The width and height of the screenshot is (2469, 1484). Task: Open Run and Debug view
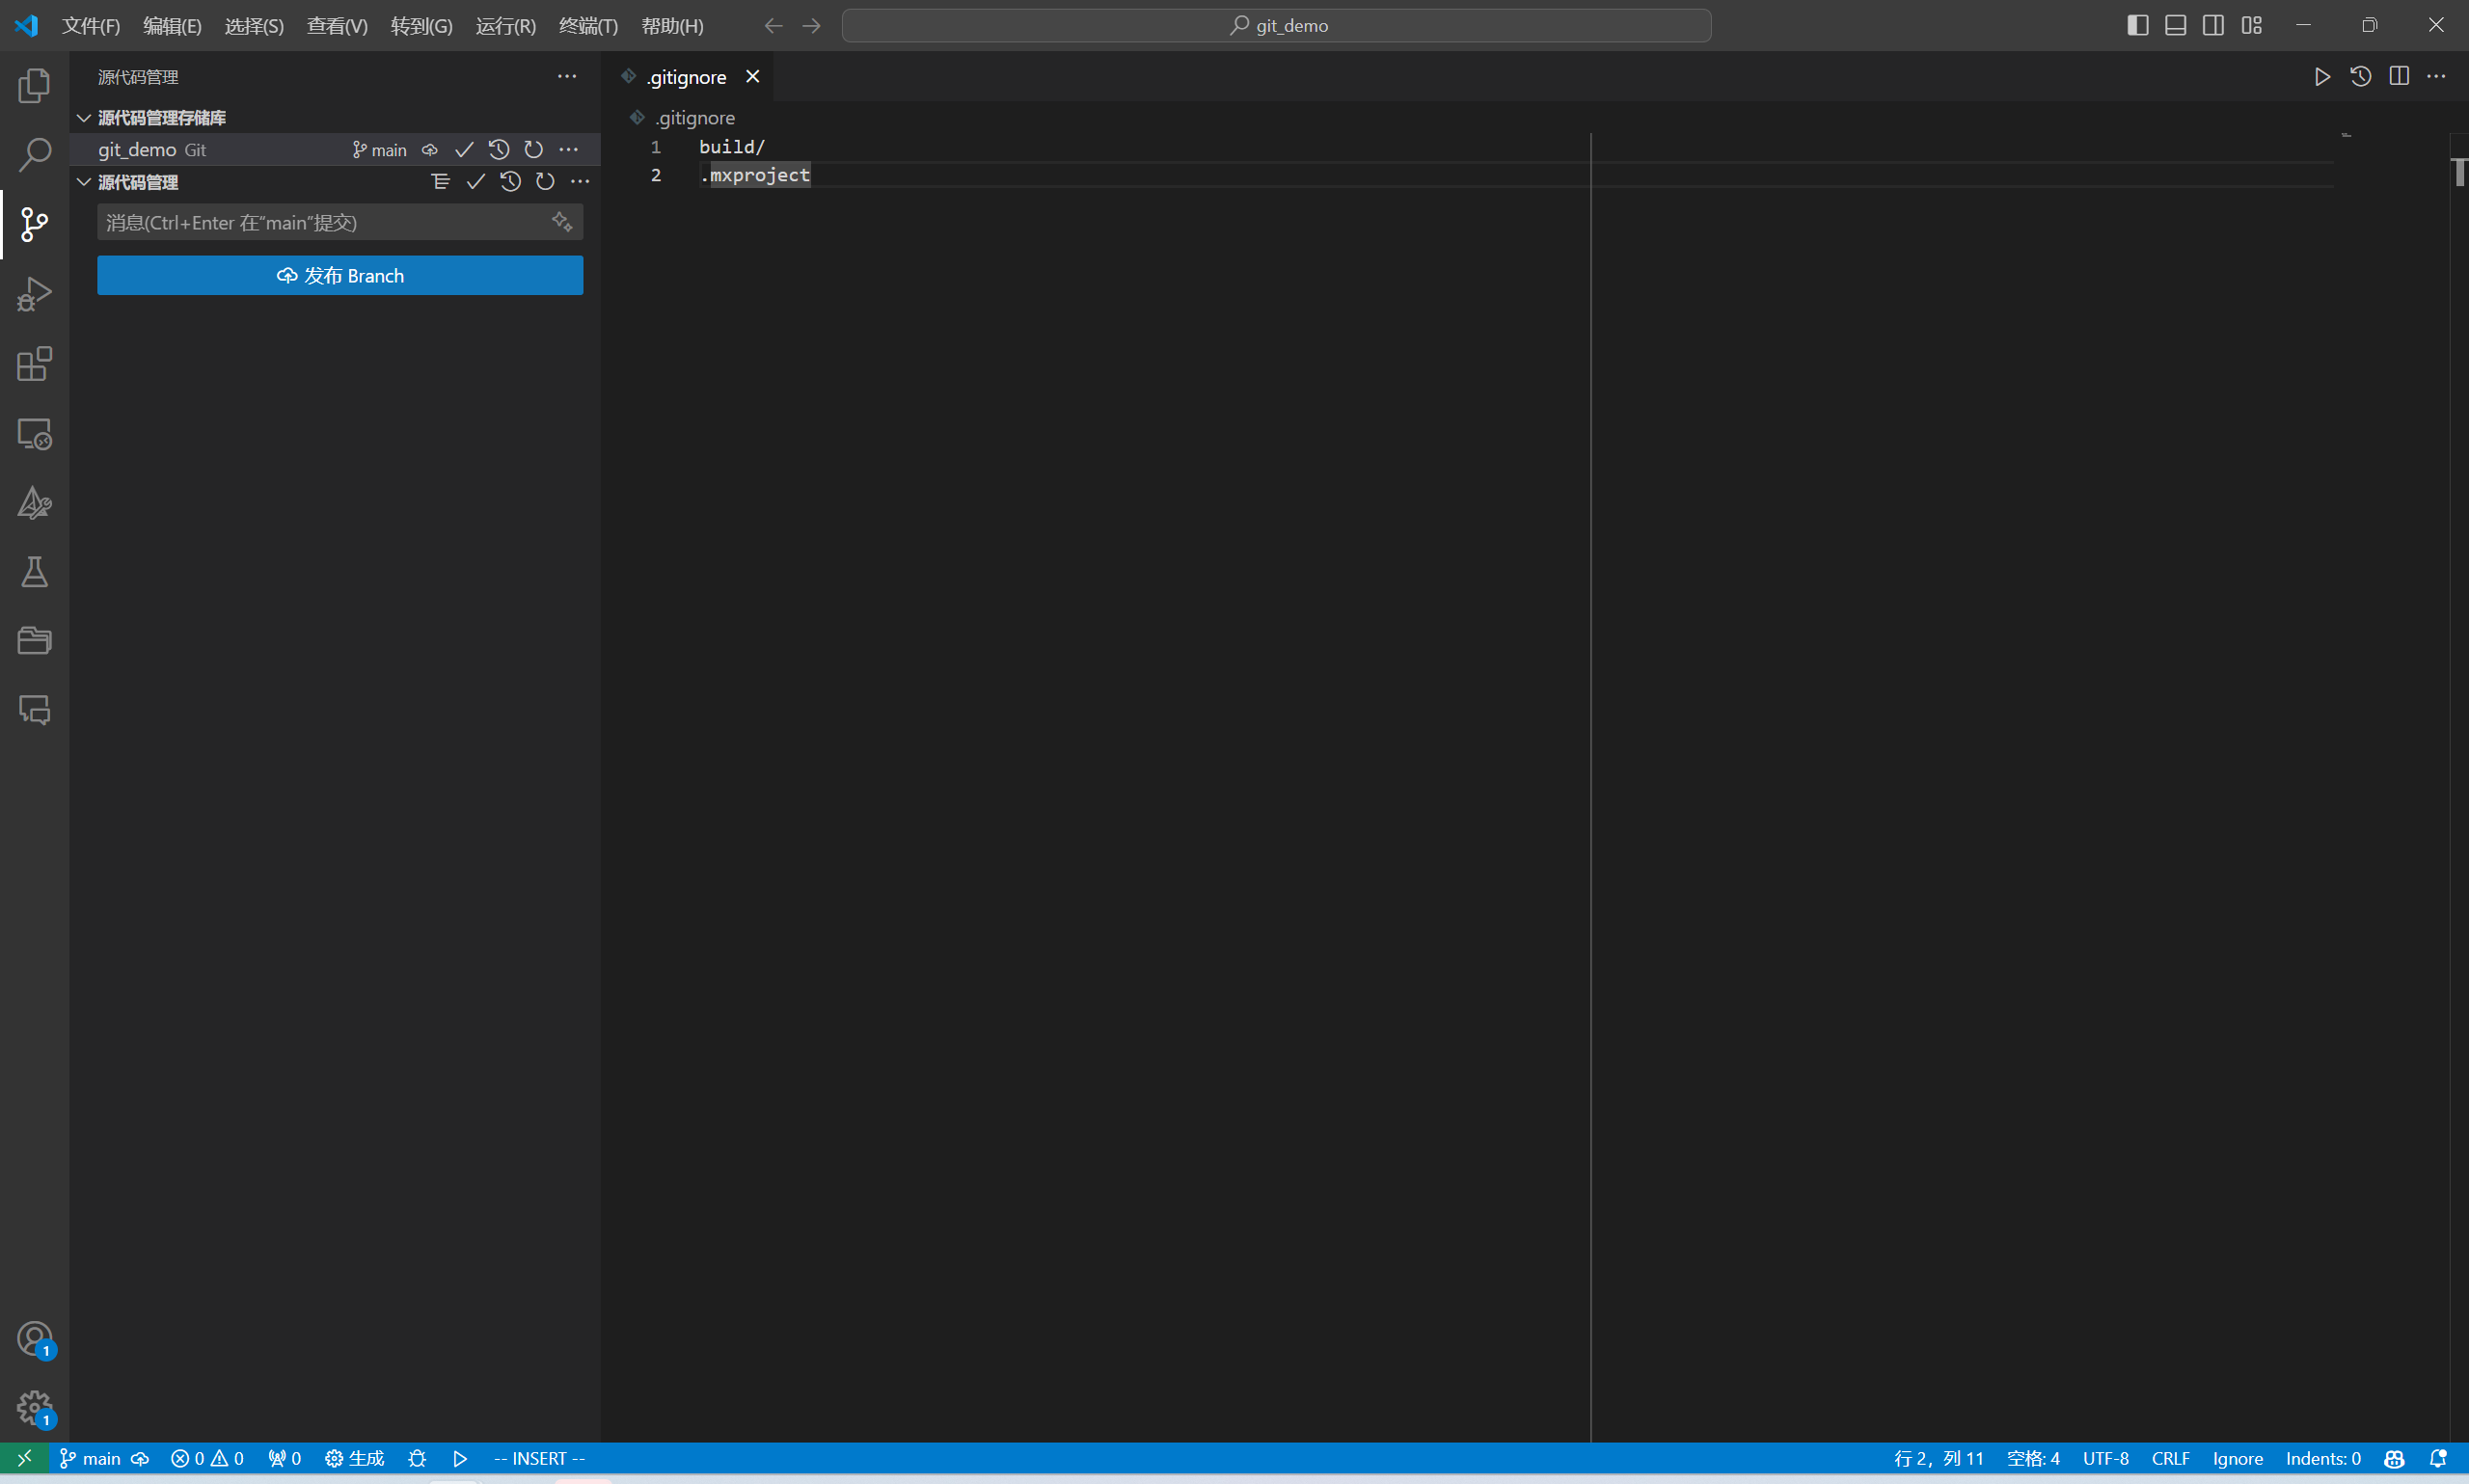(x=34, y=294)
